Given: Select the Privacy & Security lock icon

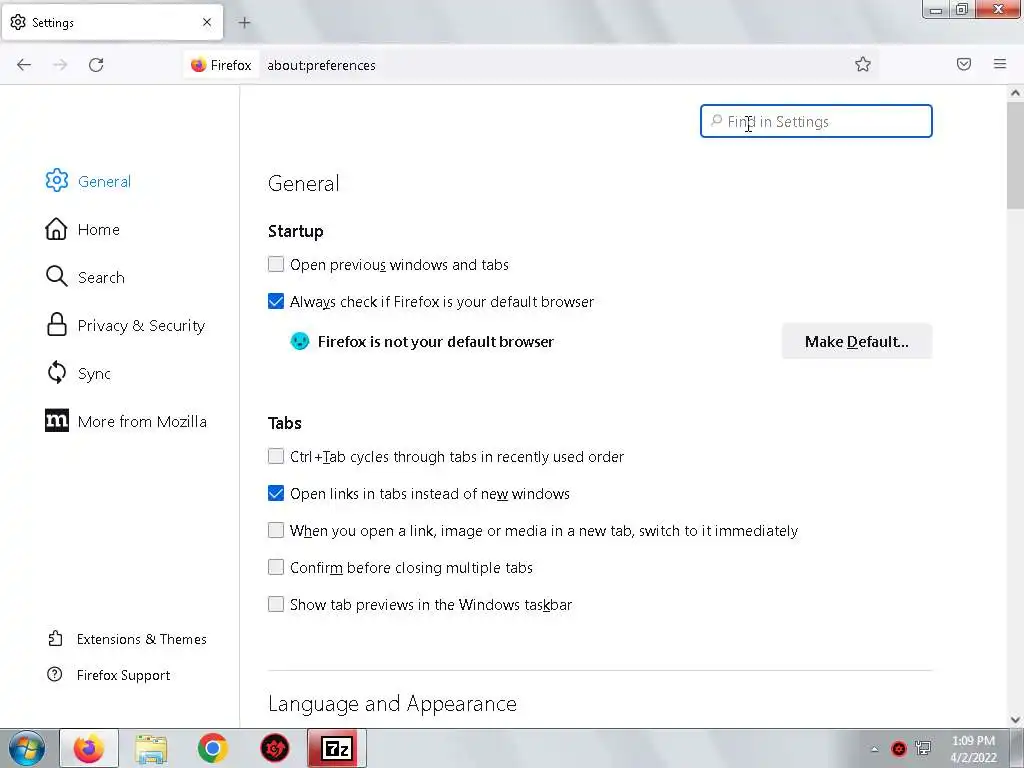Looking at the screenshot, I should pyautogui.click(x=57, y=325).
